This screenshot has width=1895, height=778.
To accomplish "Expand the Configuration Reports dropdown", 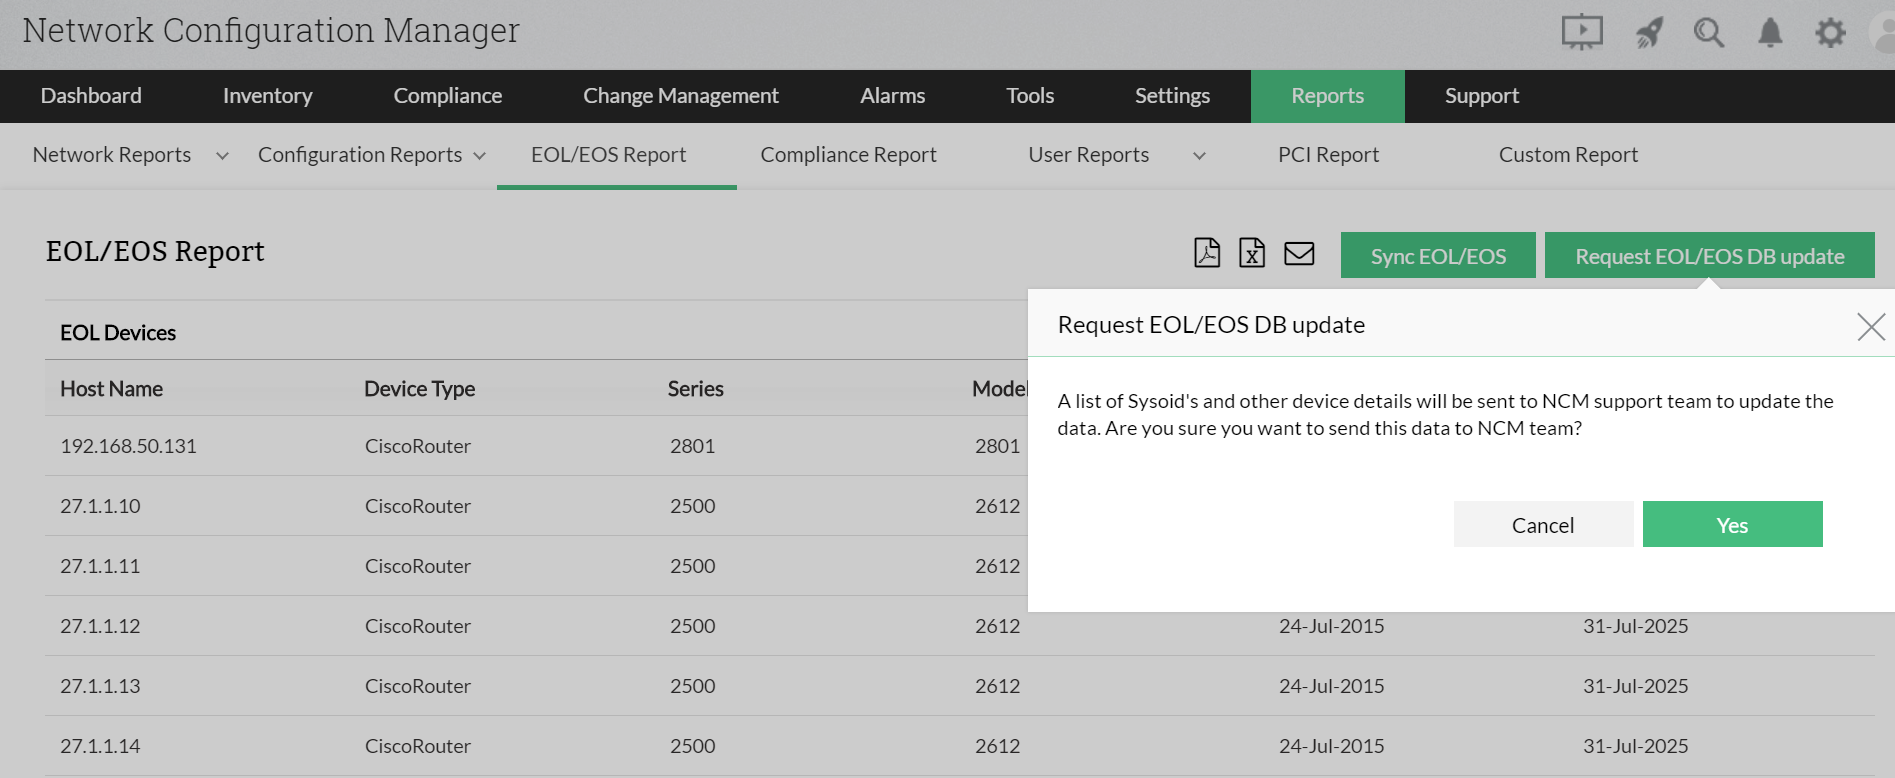I will [479, 156].
